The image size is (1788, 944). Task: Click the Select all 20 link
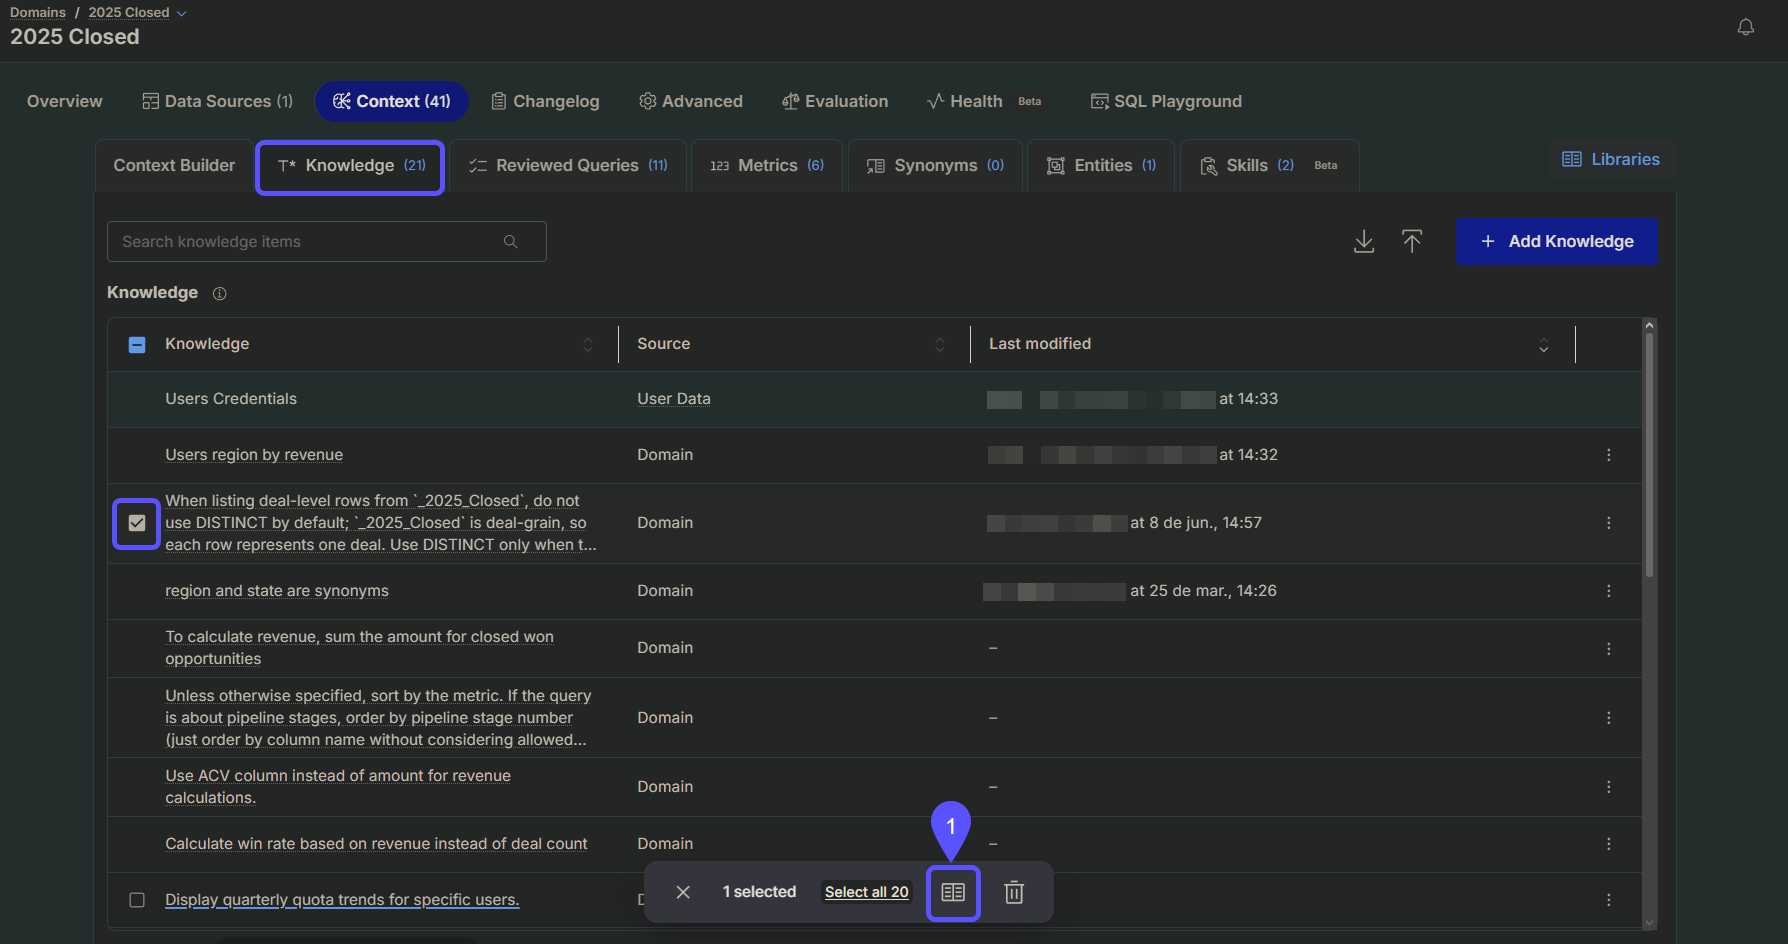click(866, 892)
